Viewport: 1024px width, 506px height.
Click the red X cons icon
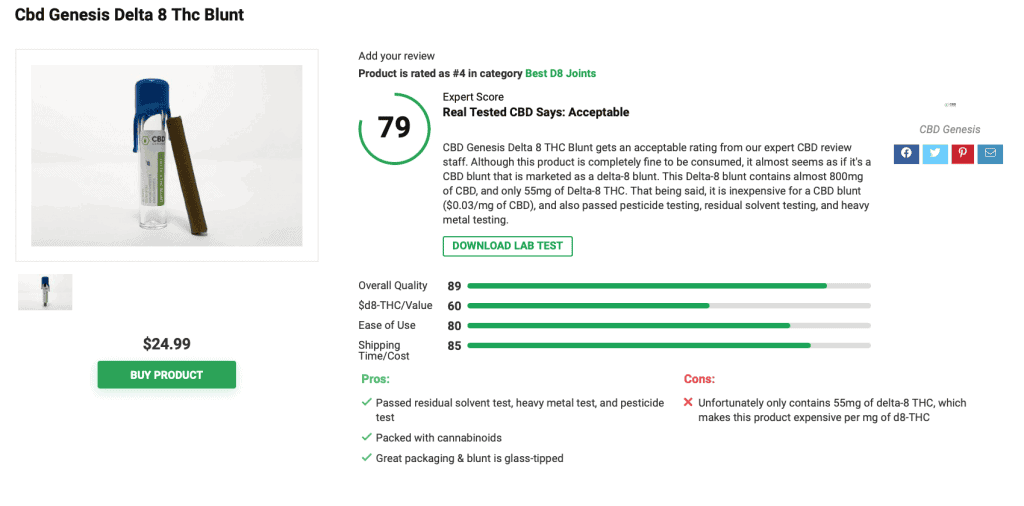coord(688,403)
